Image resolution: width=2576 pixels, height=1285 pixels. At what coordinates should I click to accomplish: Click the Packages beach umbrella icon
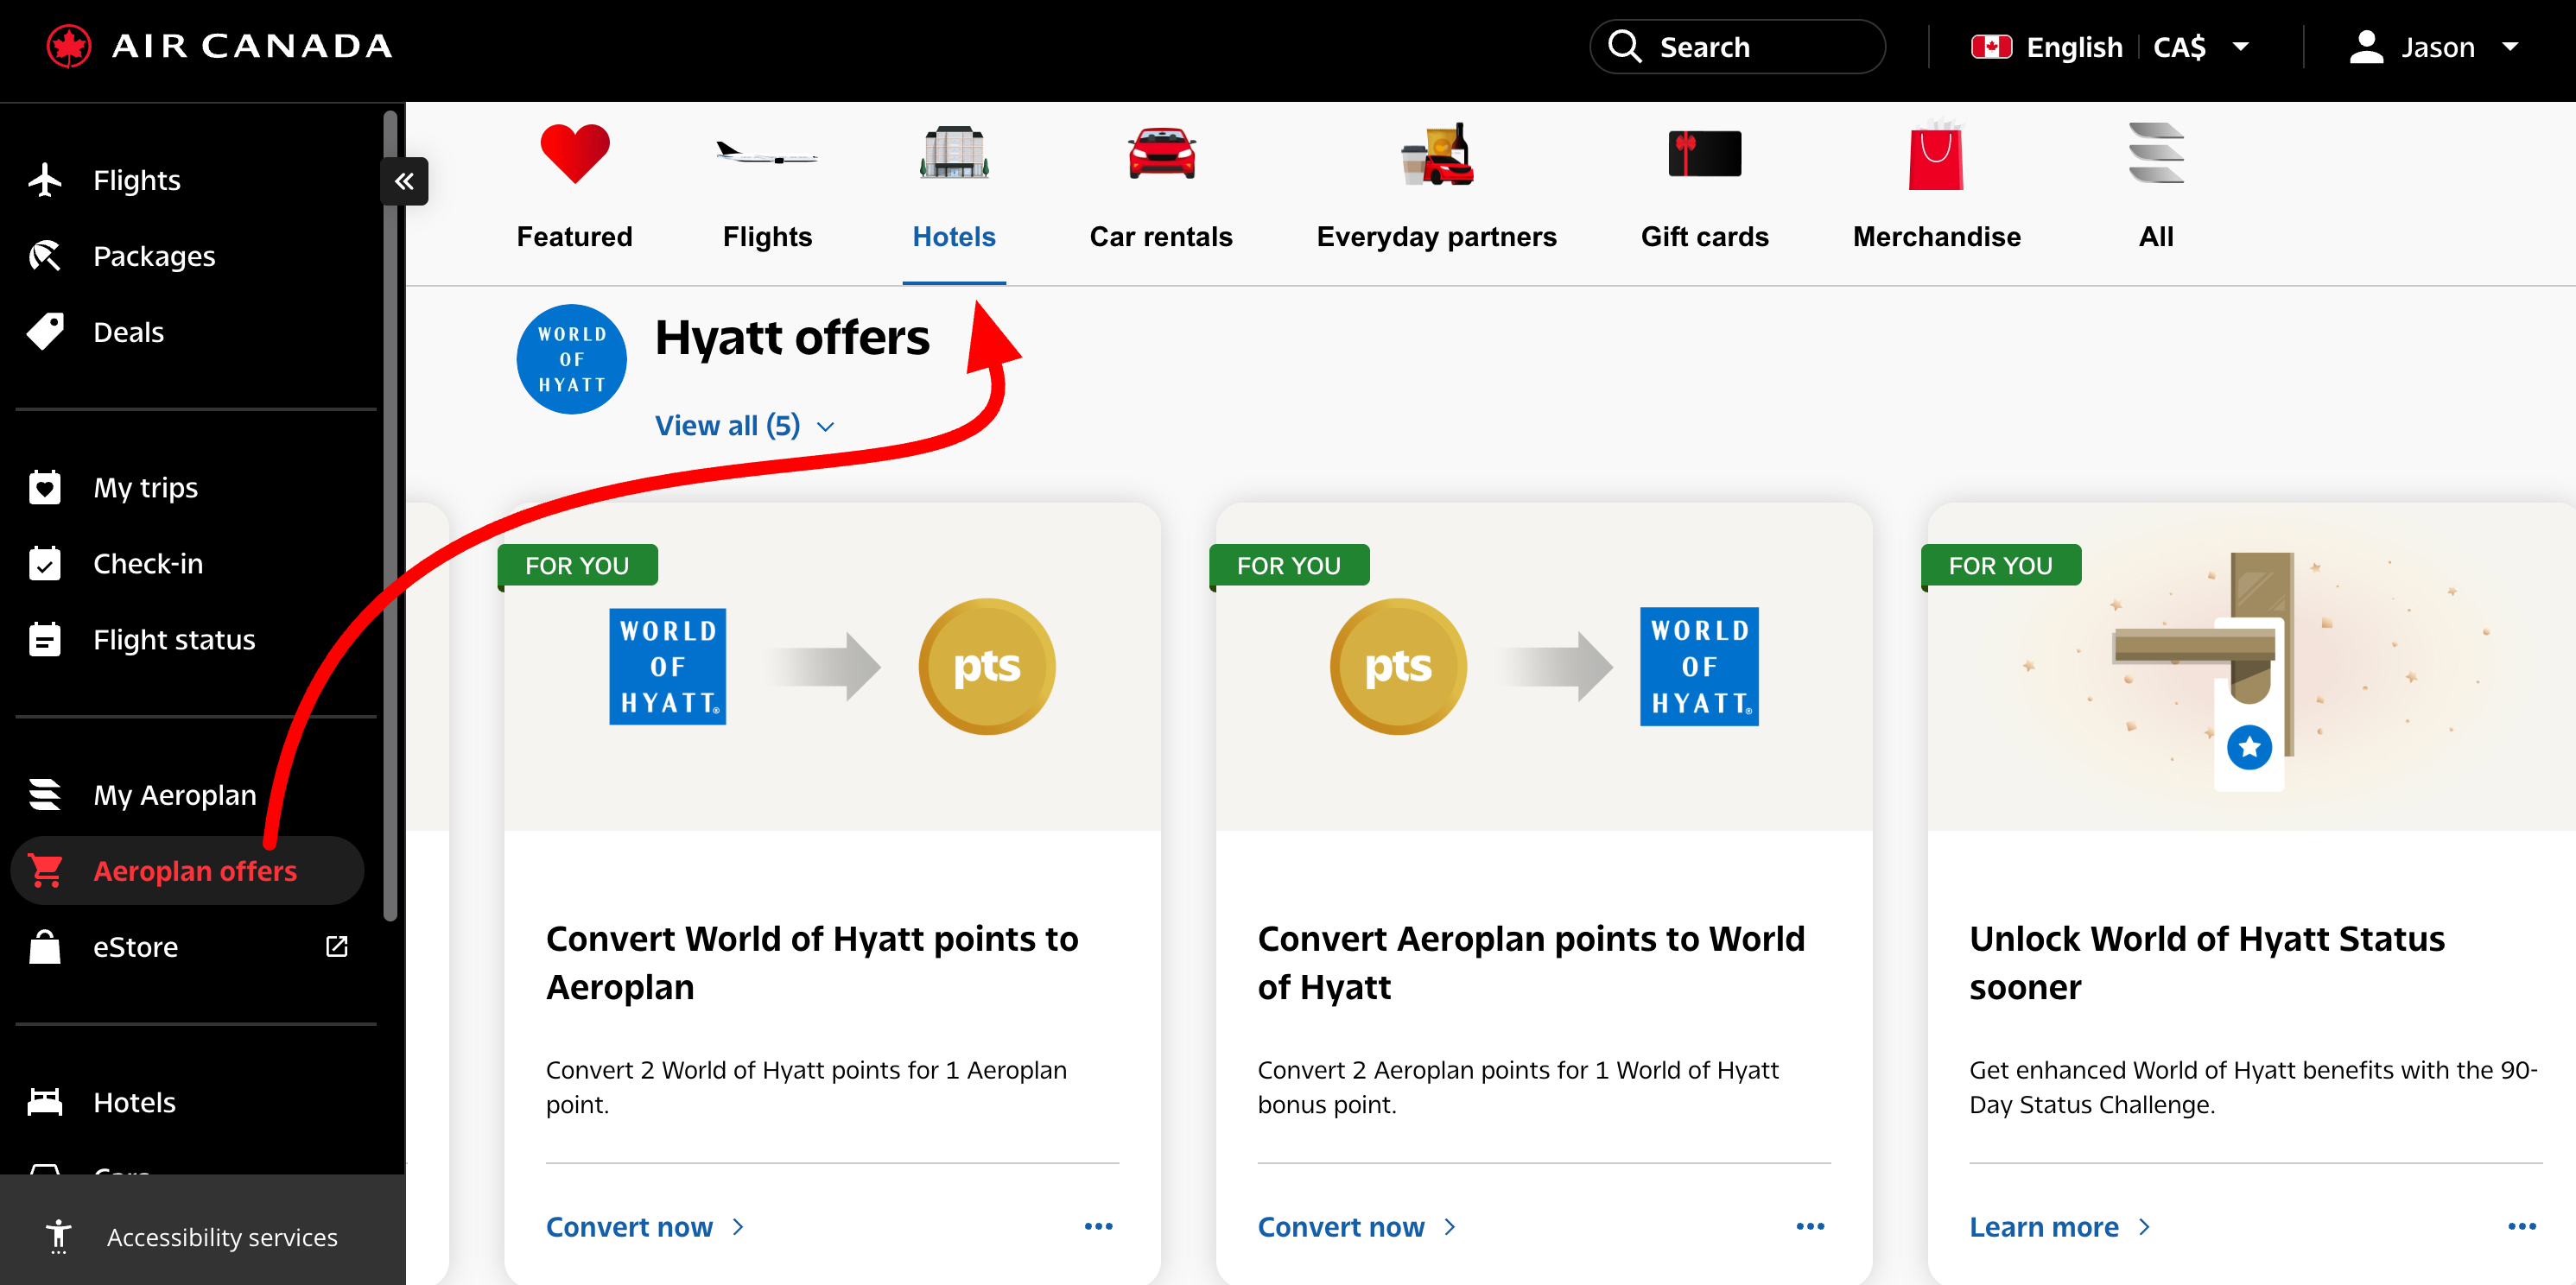(45, 256)
